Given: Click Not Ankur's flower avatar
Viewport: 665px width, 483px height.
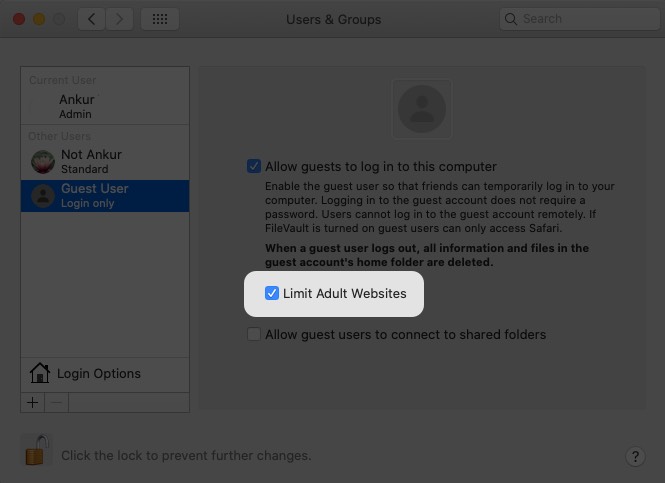Looking at the screenshot, I should pyautogui.click(x=43, y=162).
